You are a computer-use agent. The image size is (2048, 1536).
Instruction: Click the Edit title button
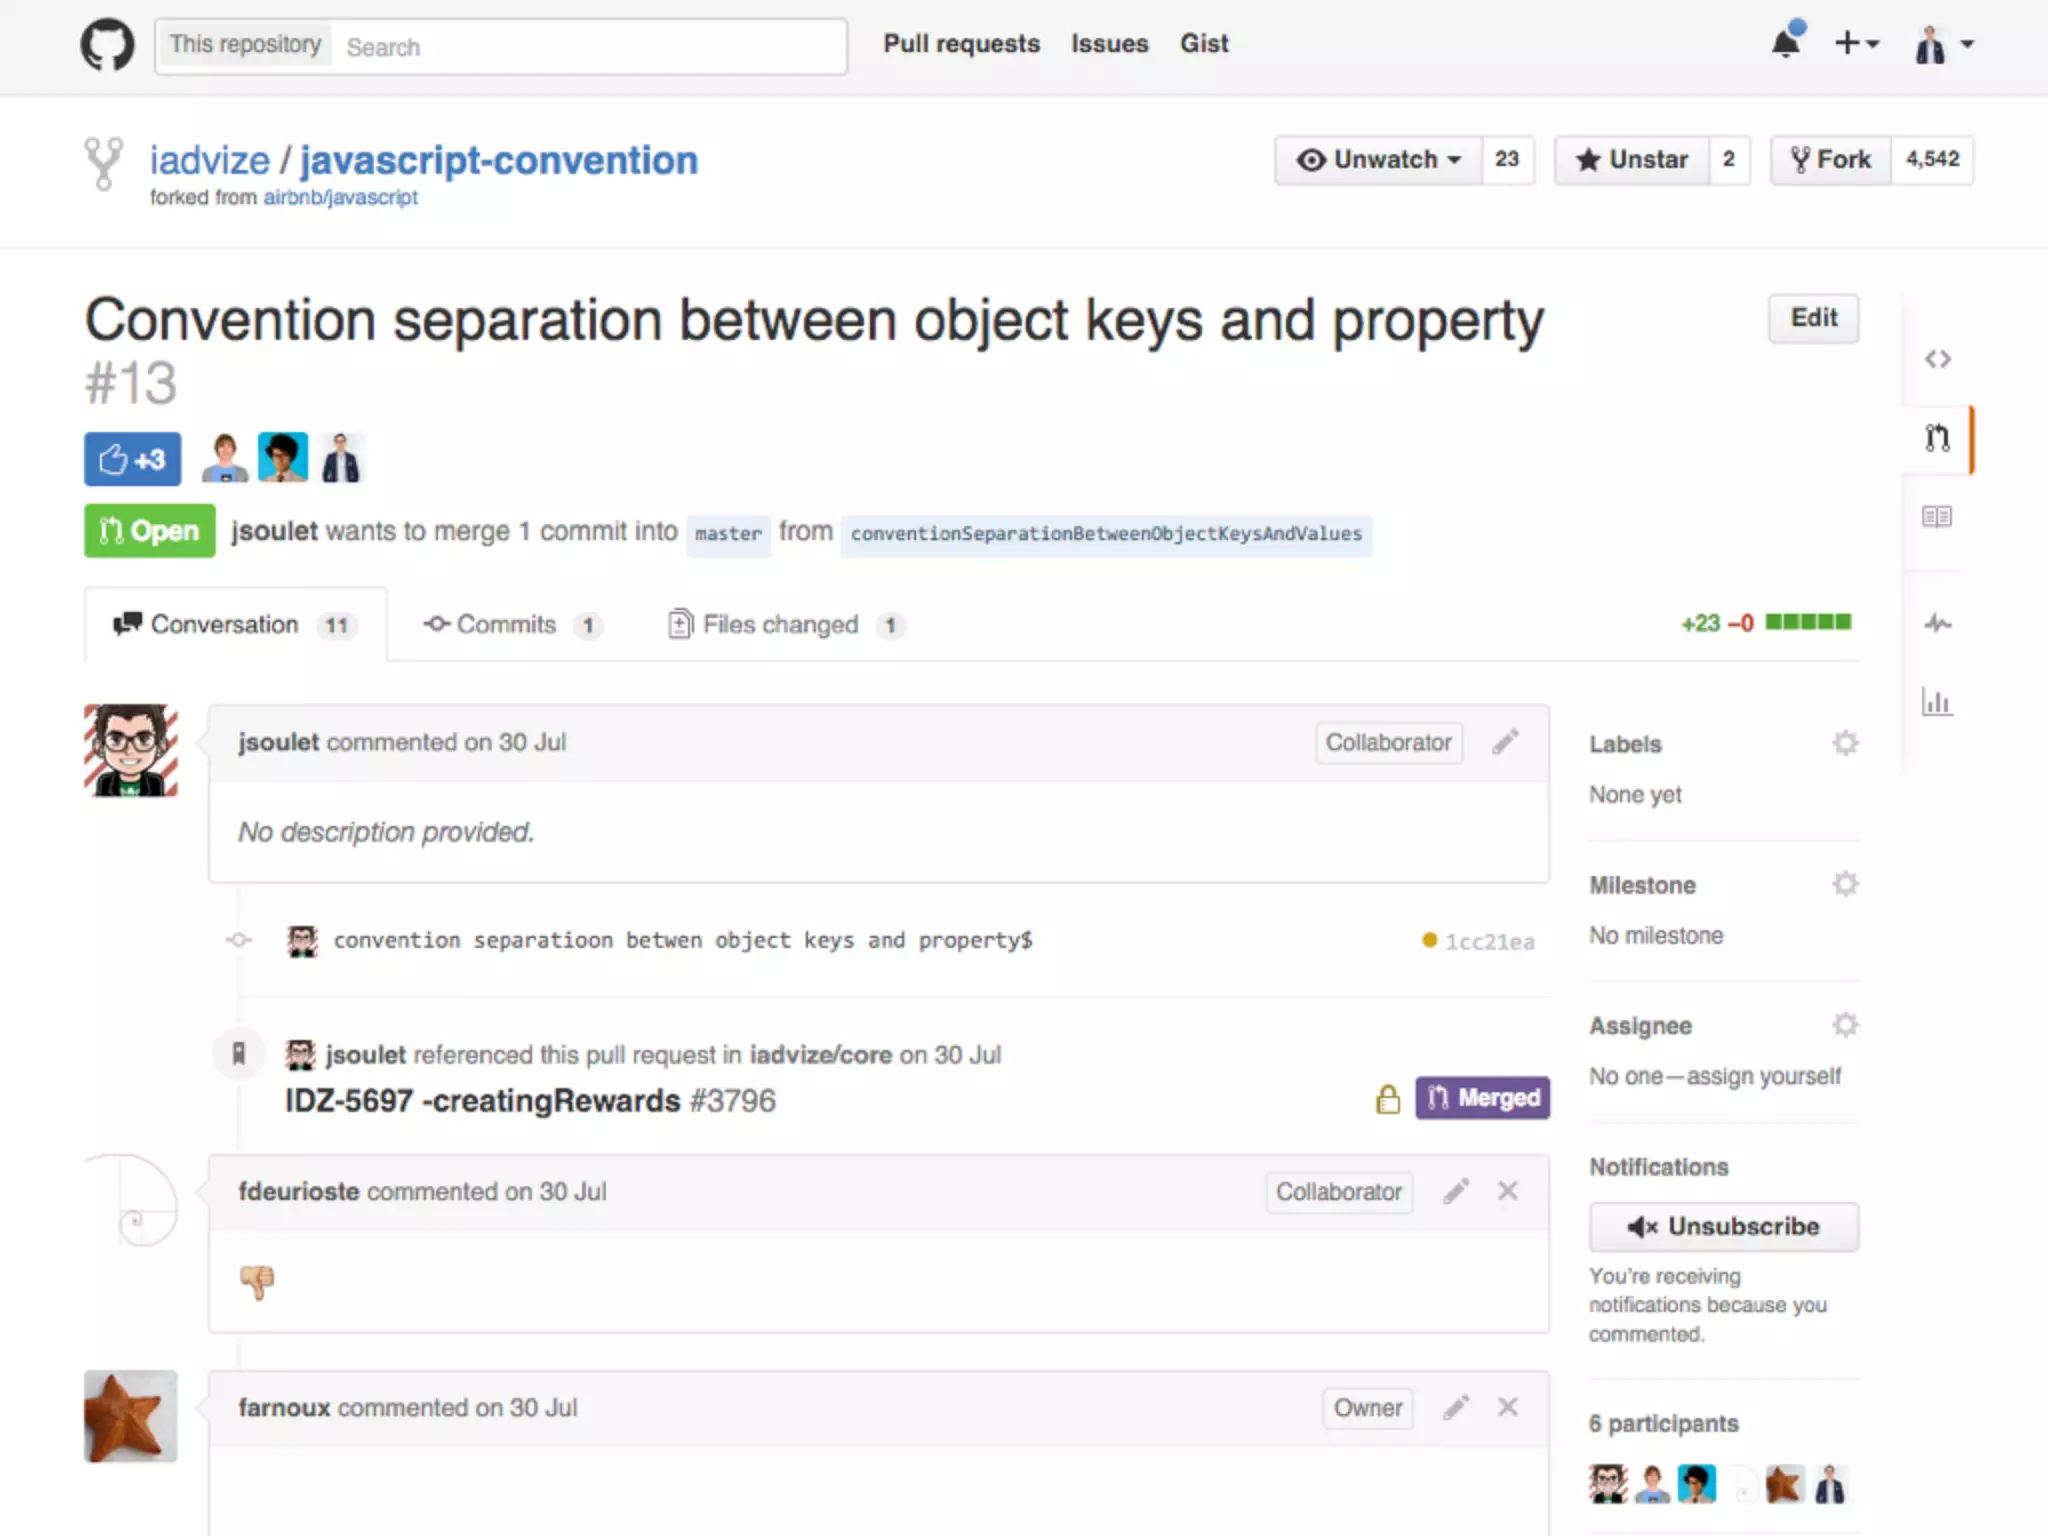coord(1813,318)
